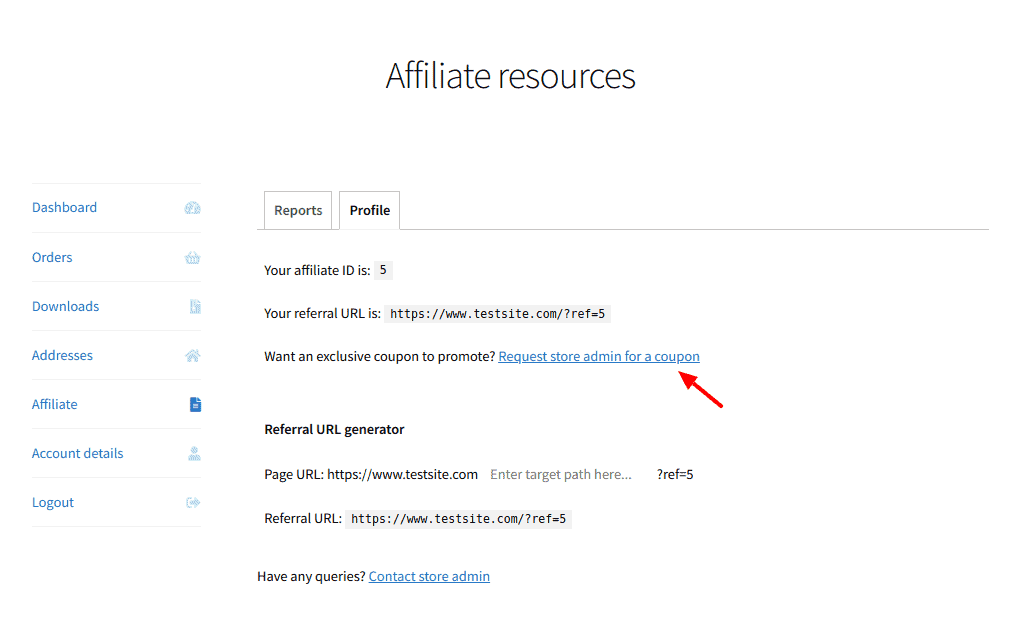The width and height of the screenshot is (1031, 617).
Task: Select the Profile tab
Action: click(370, 210)
